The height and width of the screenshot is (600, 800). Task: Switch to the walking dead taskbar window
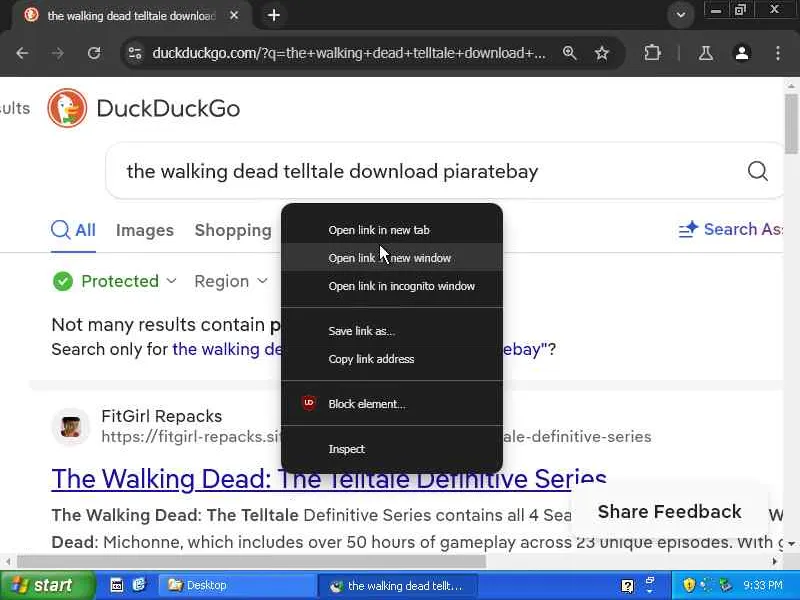click(x=398, y=585)
